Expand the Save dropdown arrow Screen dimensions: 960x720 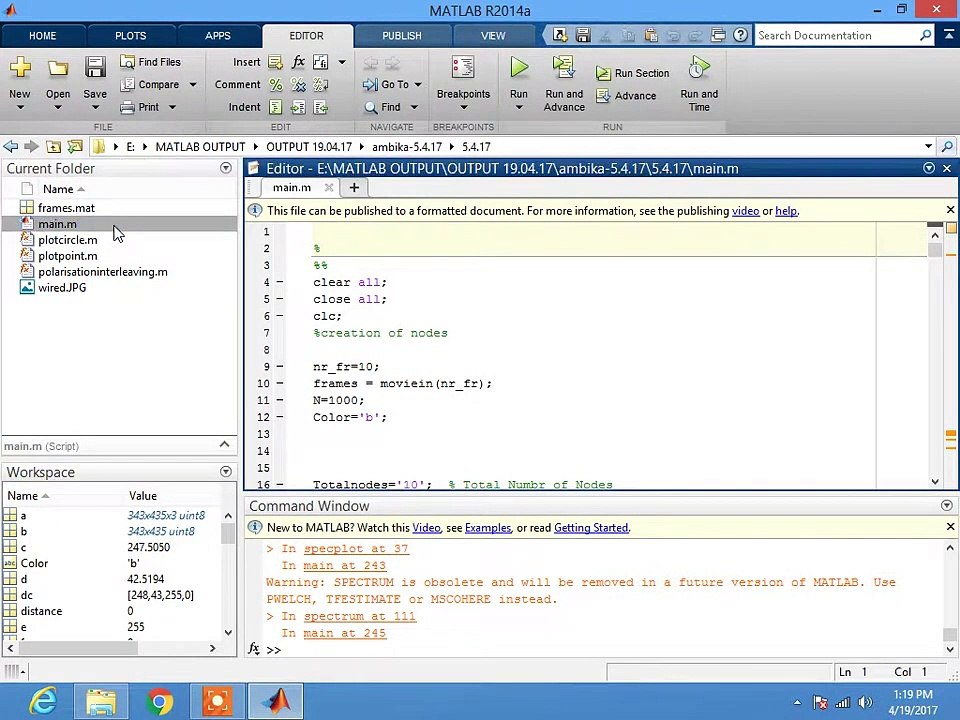pos(95,108)
